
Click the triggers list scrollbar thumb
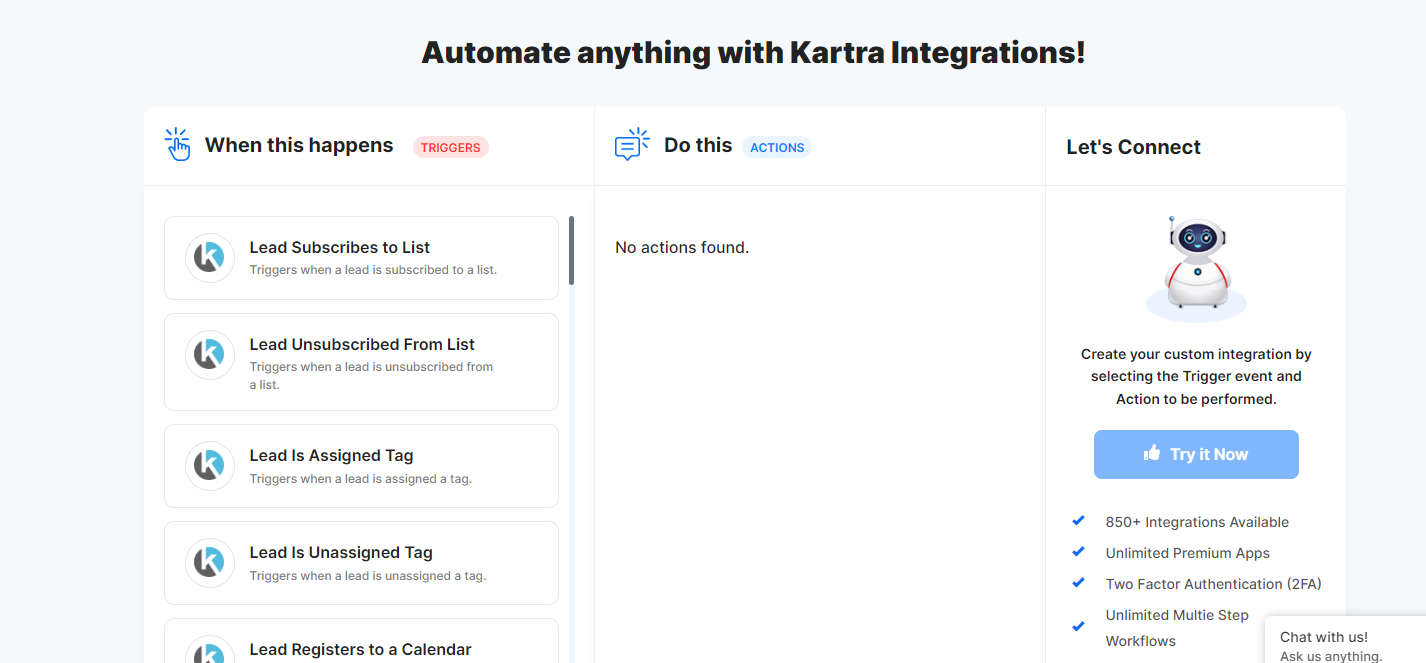pyautogui.click(x=571, y=250)
